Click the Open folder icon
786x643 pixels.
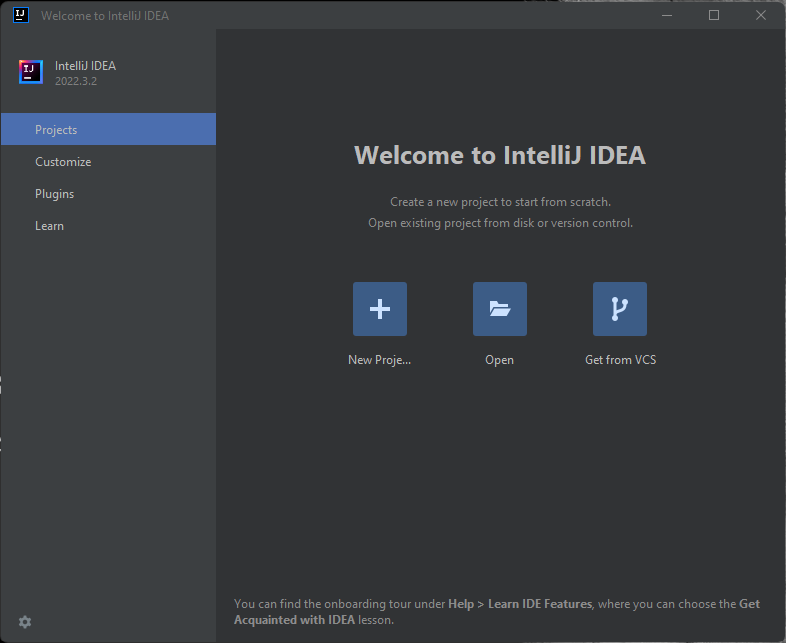point(500,309)
